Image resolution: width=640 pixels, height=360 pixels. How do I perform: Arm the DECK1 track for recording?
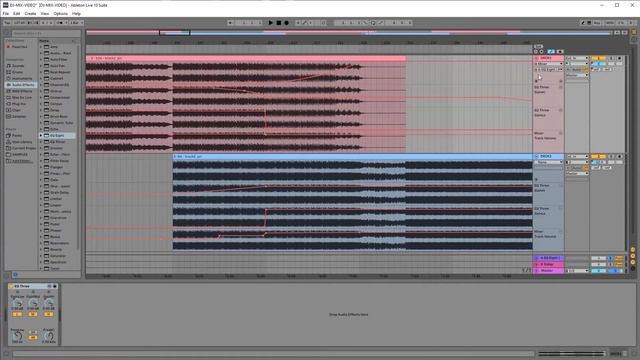pos(620,58)
